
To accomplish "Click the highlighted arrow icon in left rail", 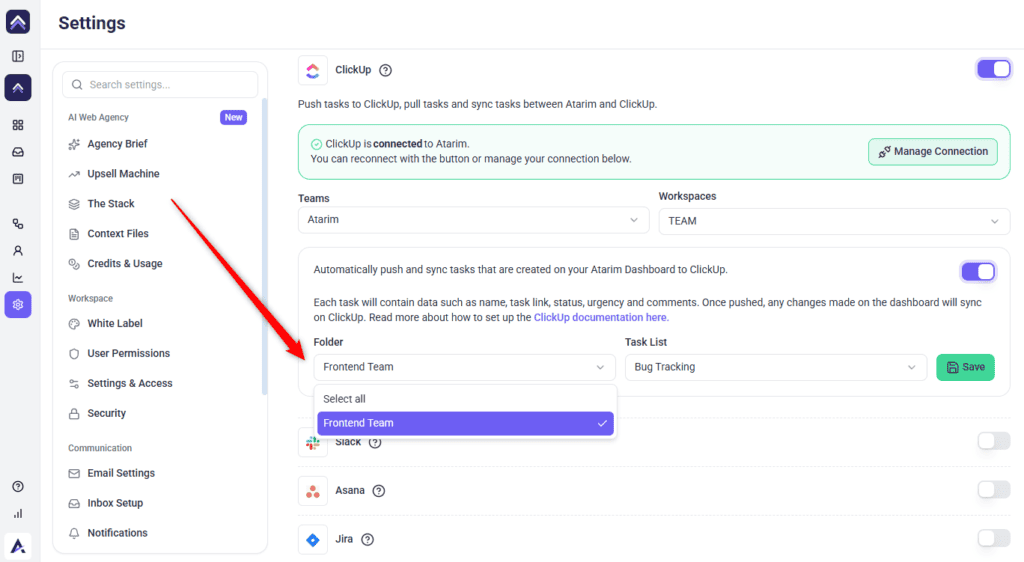I will pos(18,87).
